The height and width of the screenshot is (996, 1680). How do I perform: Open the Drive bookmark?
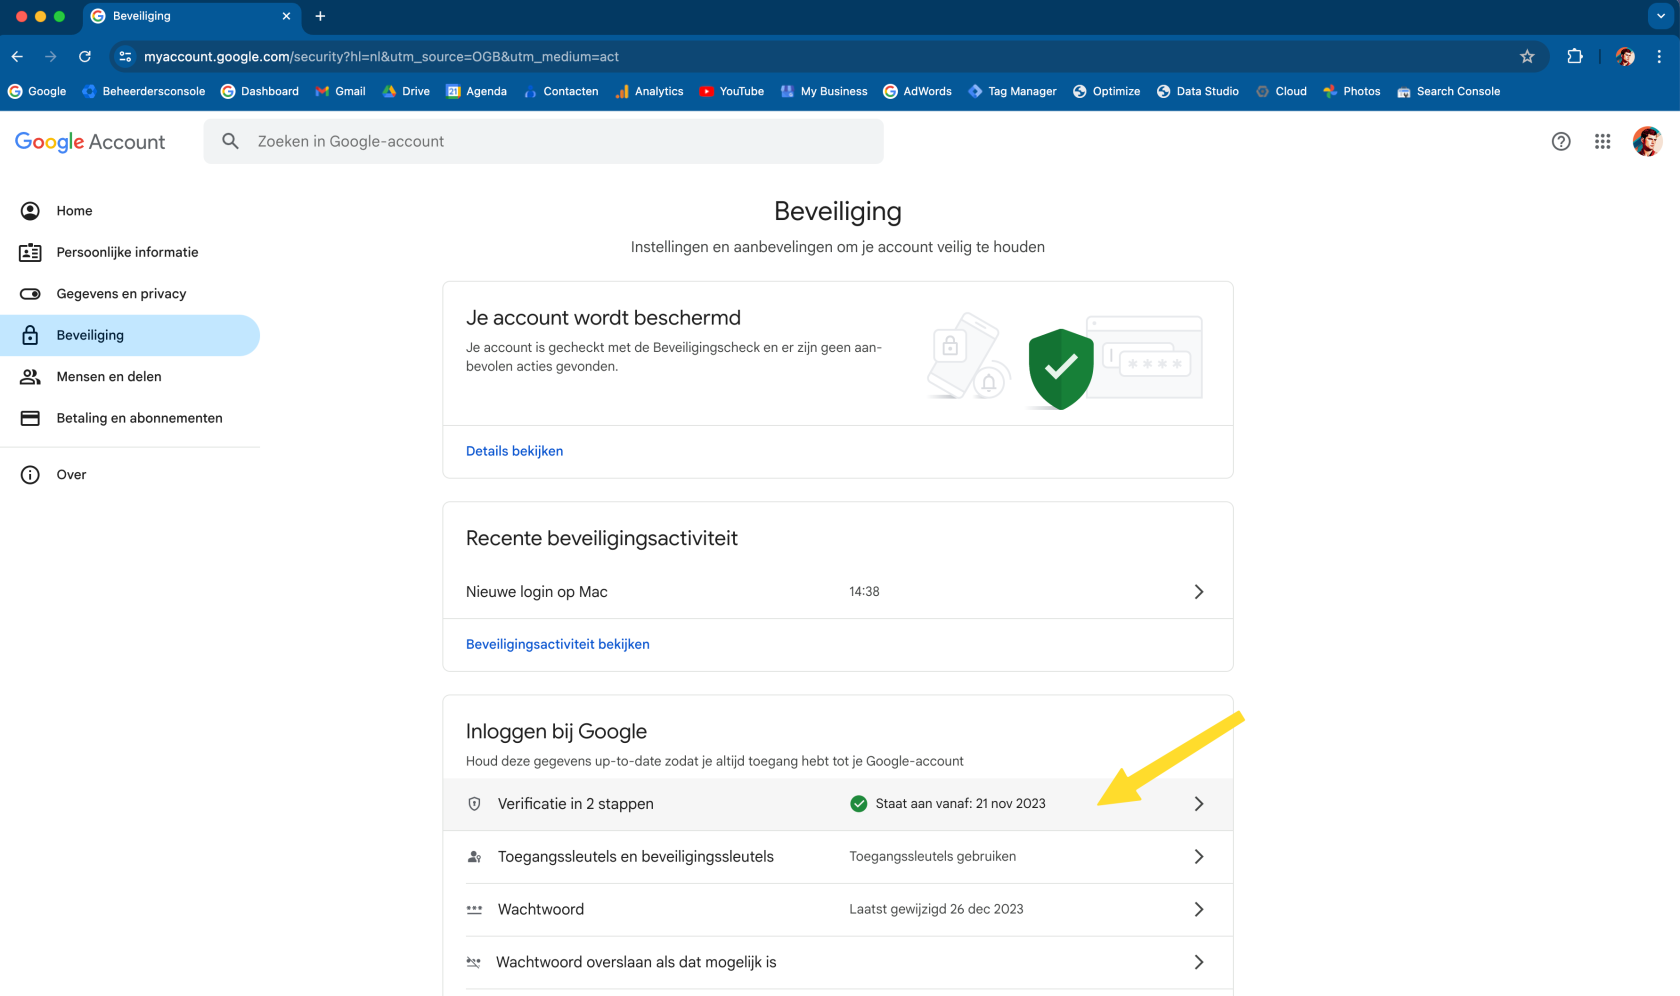coord(406,91)
